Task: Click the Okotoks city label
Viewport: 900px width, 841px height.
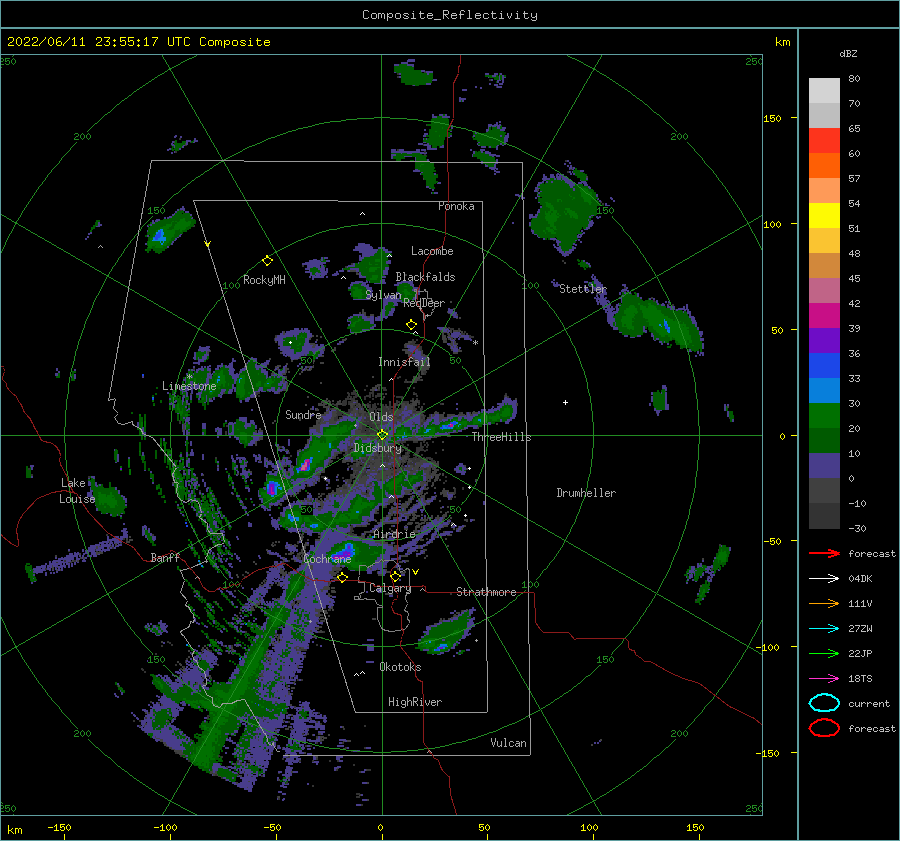Action: pyautogui.click(x=400, y=667)
